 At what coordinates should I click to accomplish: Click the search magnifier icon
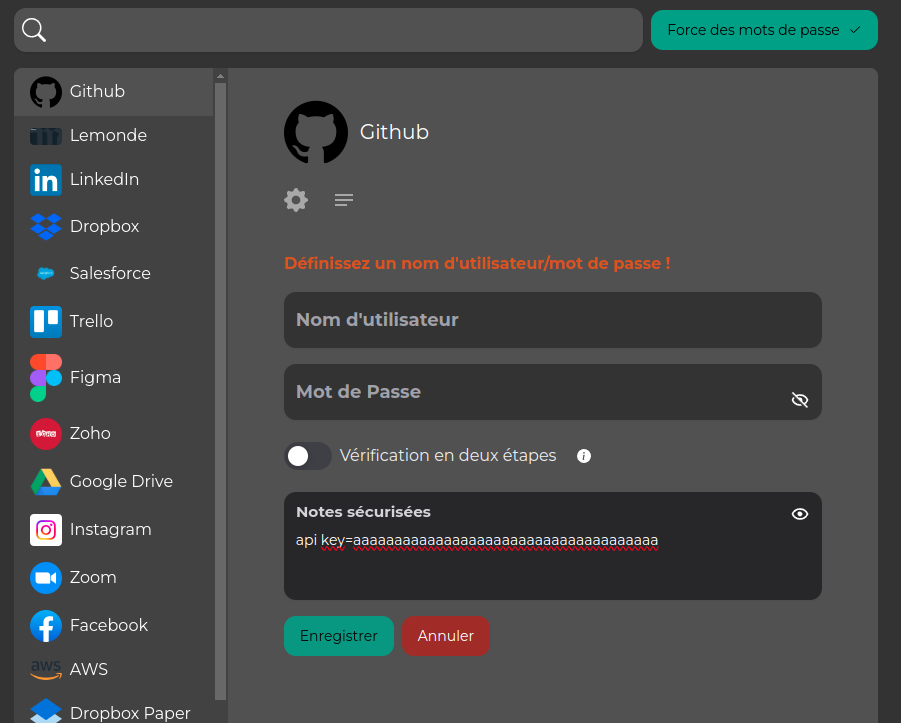coord(34,30)
